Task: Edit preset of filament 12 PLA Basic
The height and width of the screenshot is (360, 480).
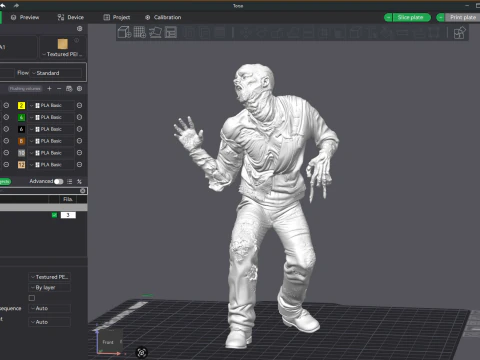Action: point(79,164)
